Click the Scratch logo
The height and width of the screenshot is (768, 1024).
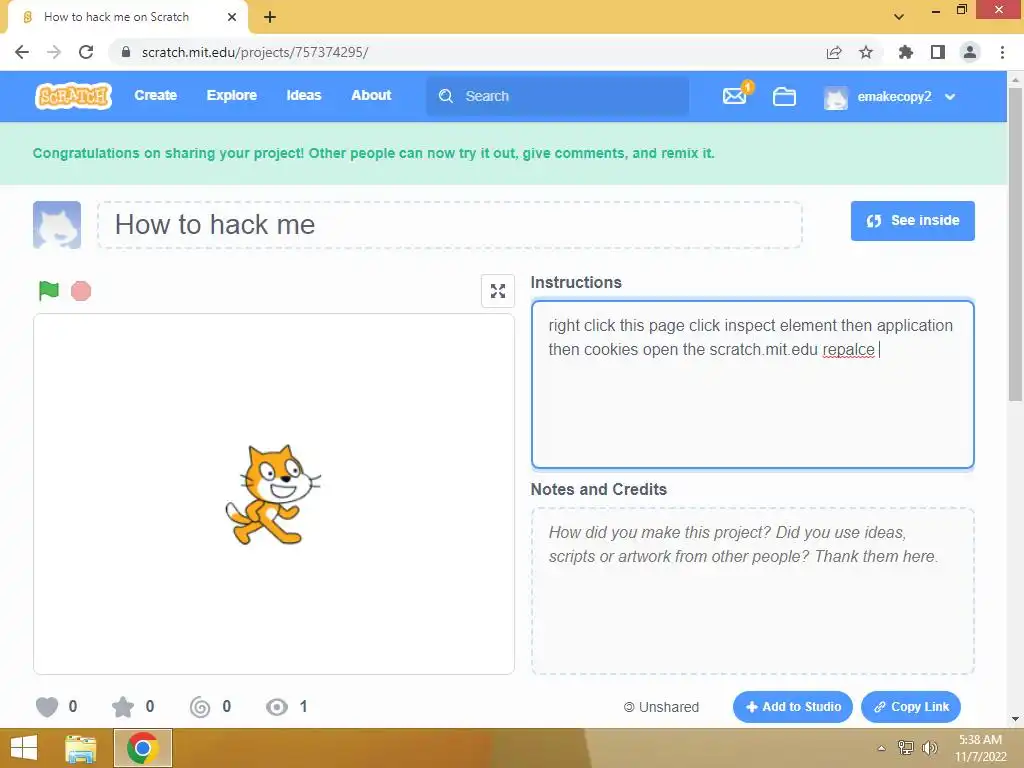click(73, 96)
